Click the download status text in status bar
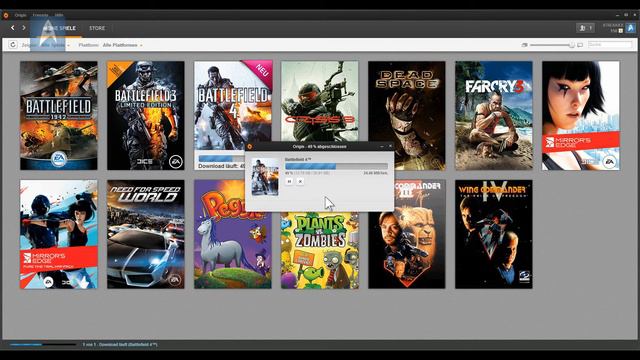This screenshot has height=360, width=640. pos(120,344)
